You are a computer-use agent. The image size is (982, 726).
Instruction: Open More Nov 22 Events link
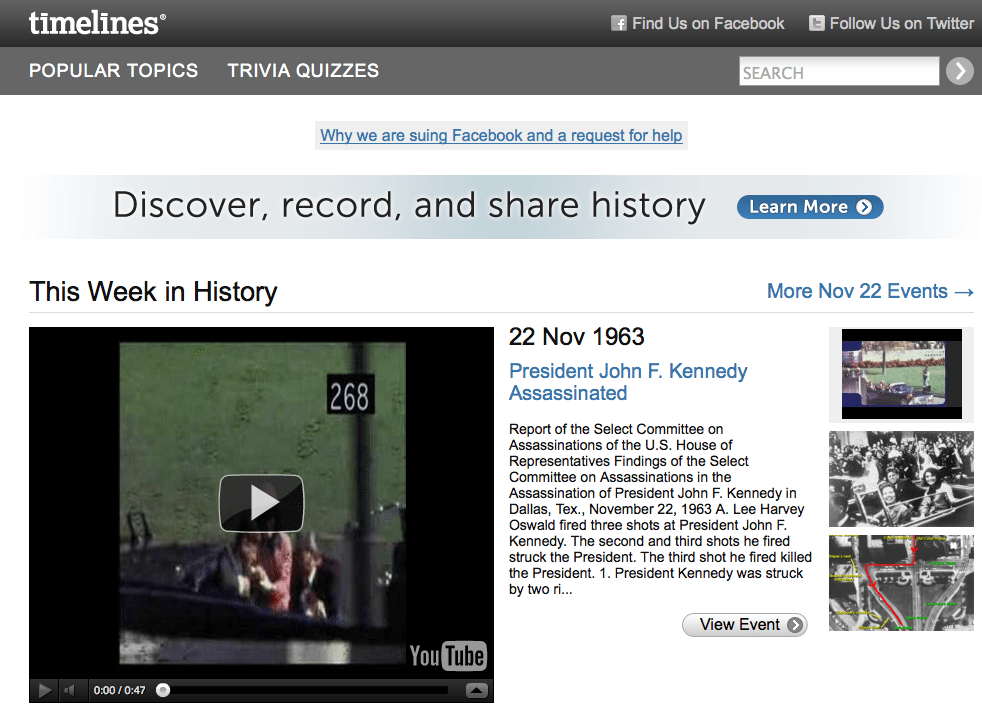(871, 291)
